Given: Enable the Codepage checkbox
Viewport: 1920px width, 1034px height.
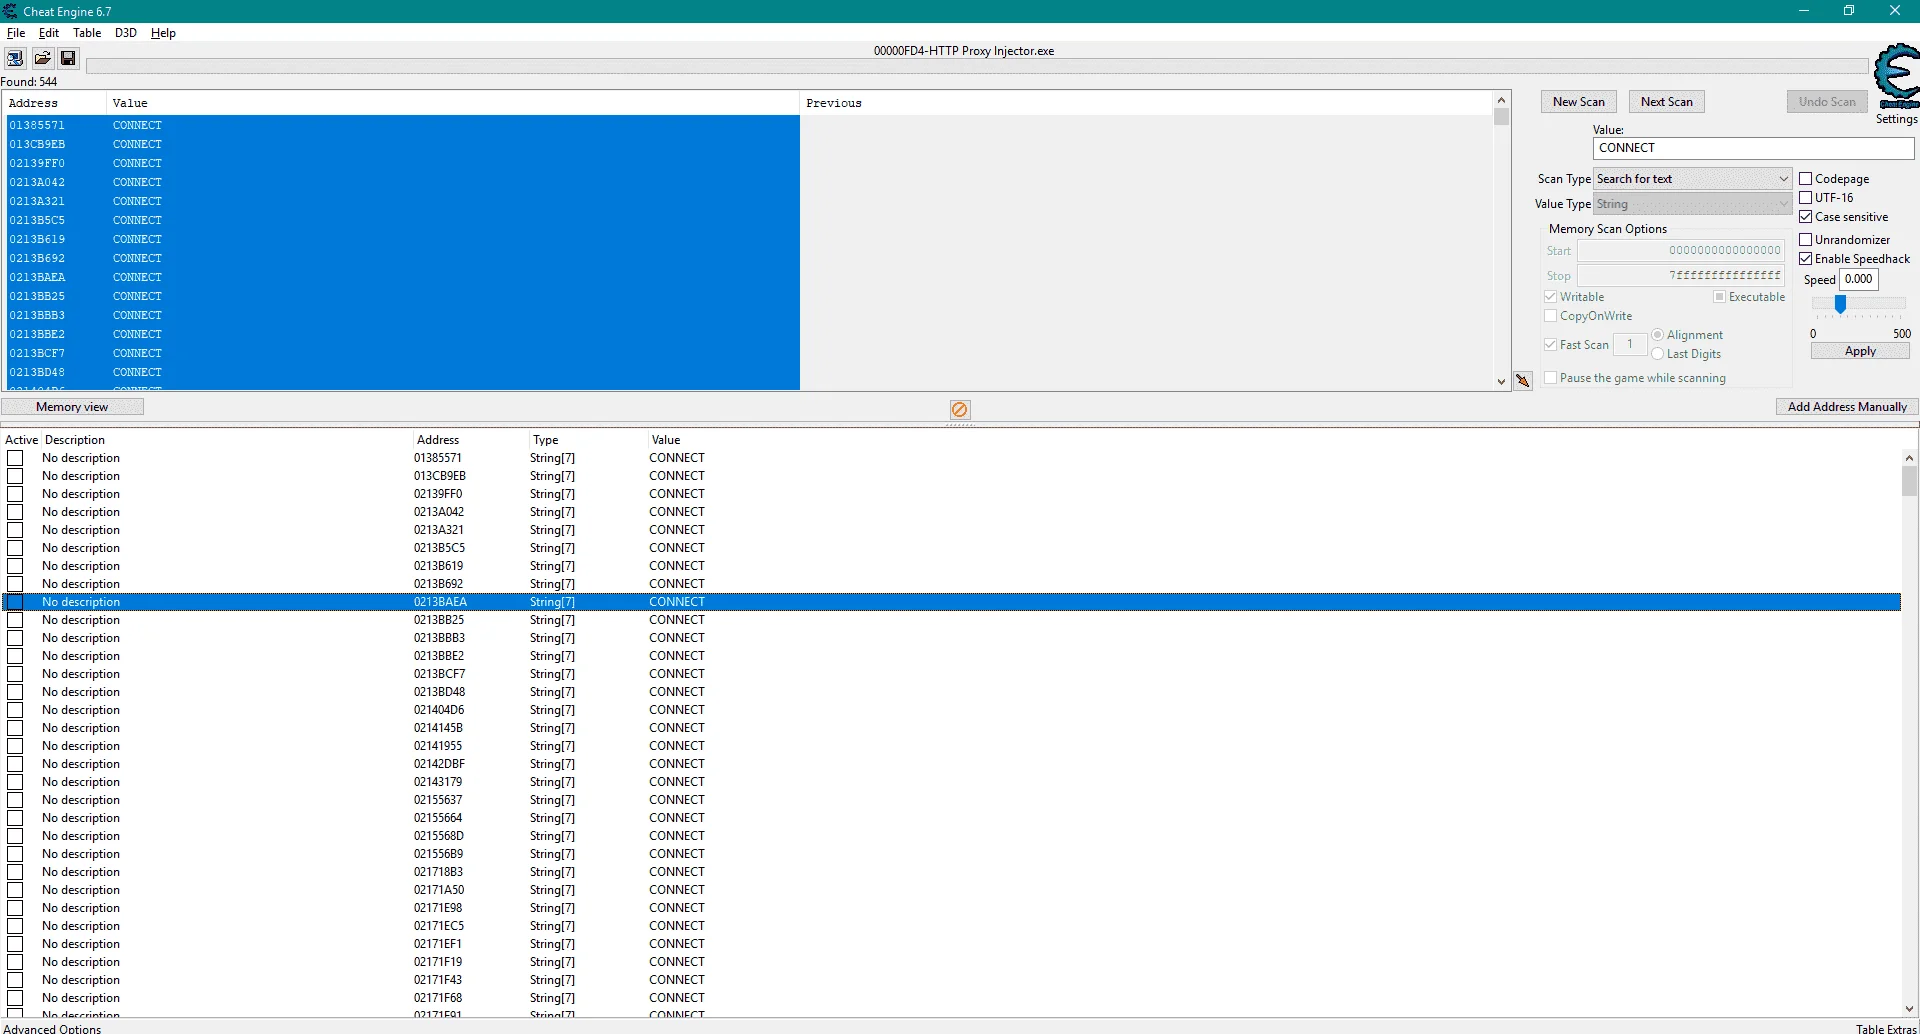Looking at the screenshot, I should point(1806,179).
